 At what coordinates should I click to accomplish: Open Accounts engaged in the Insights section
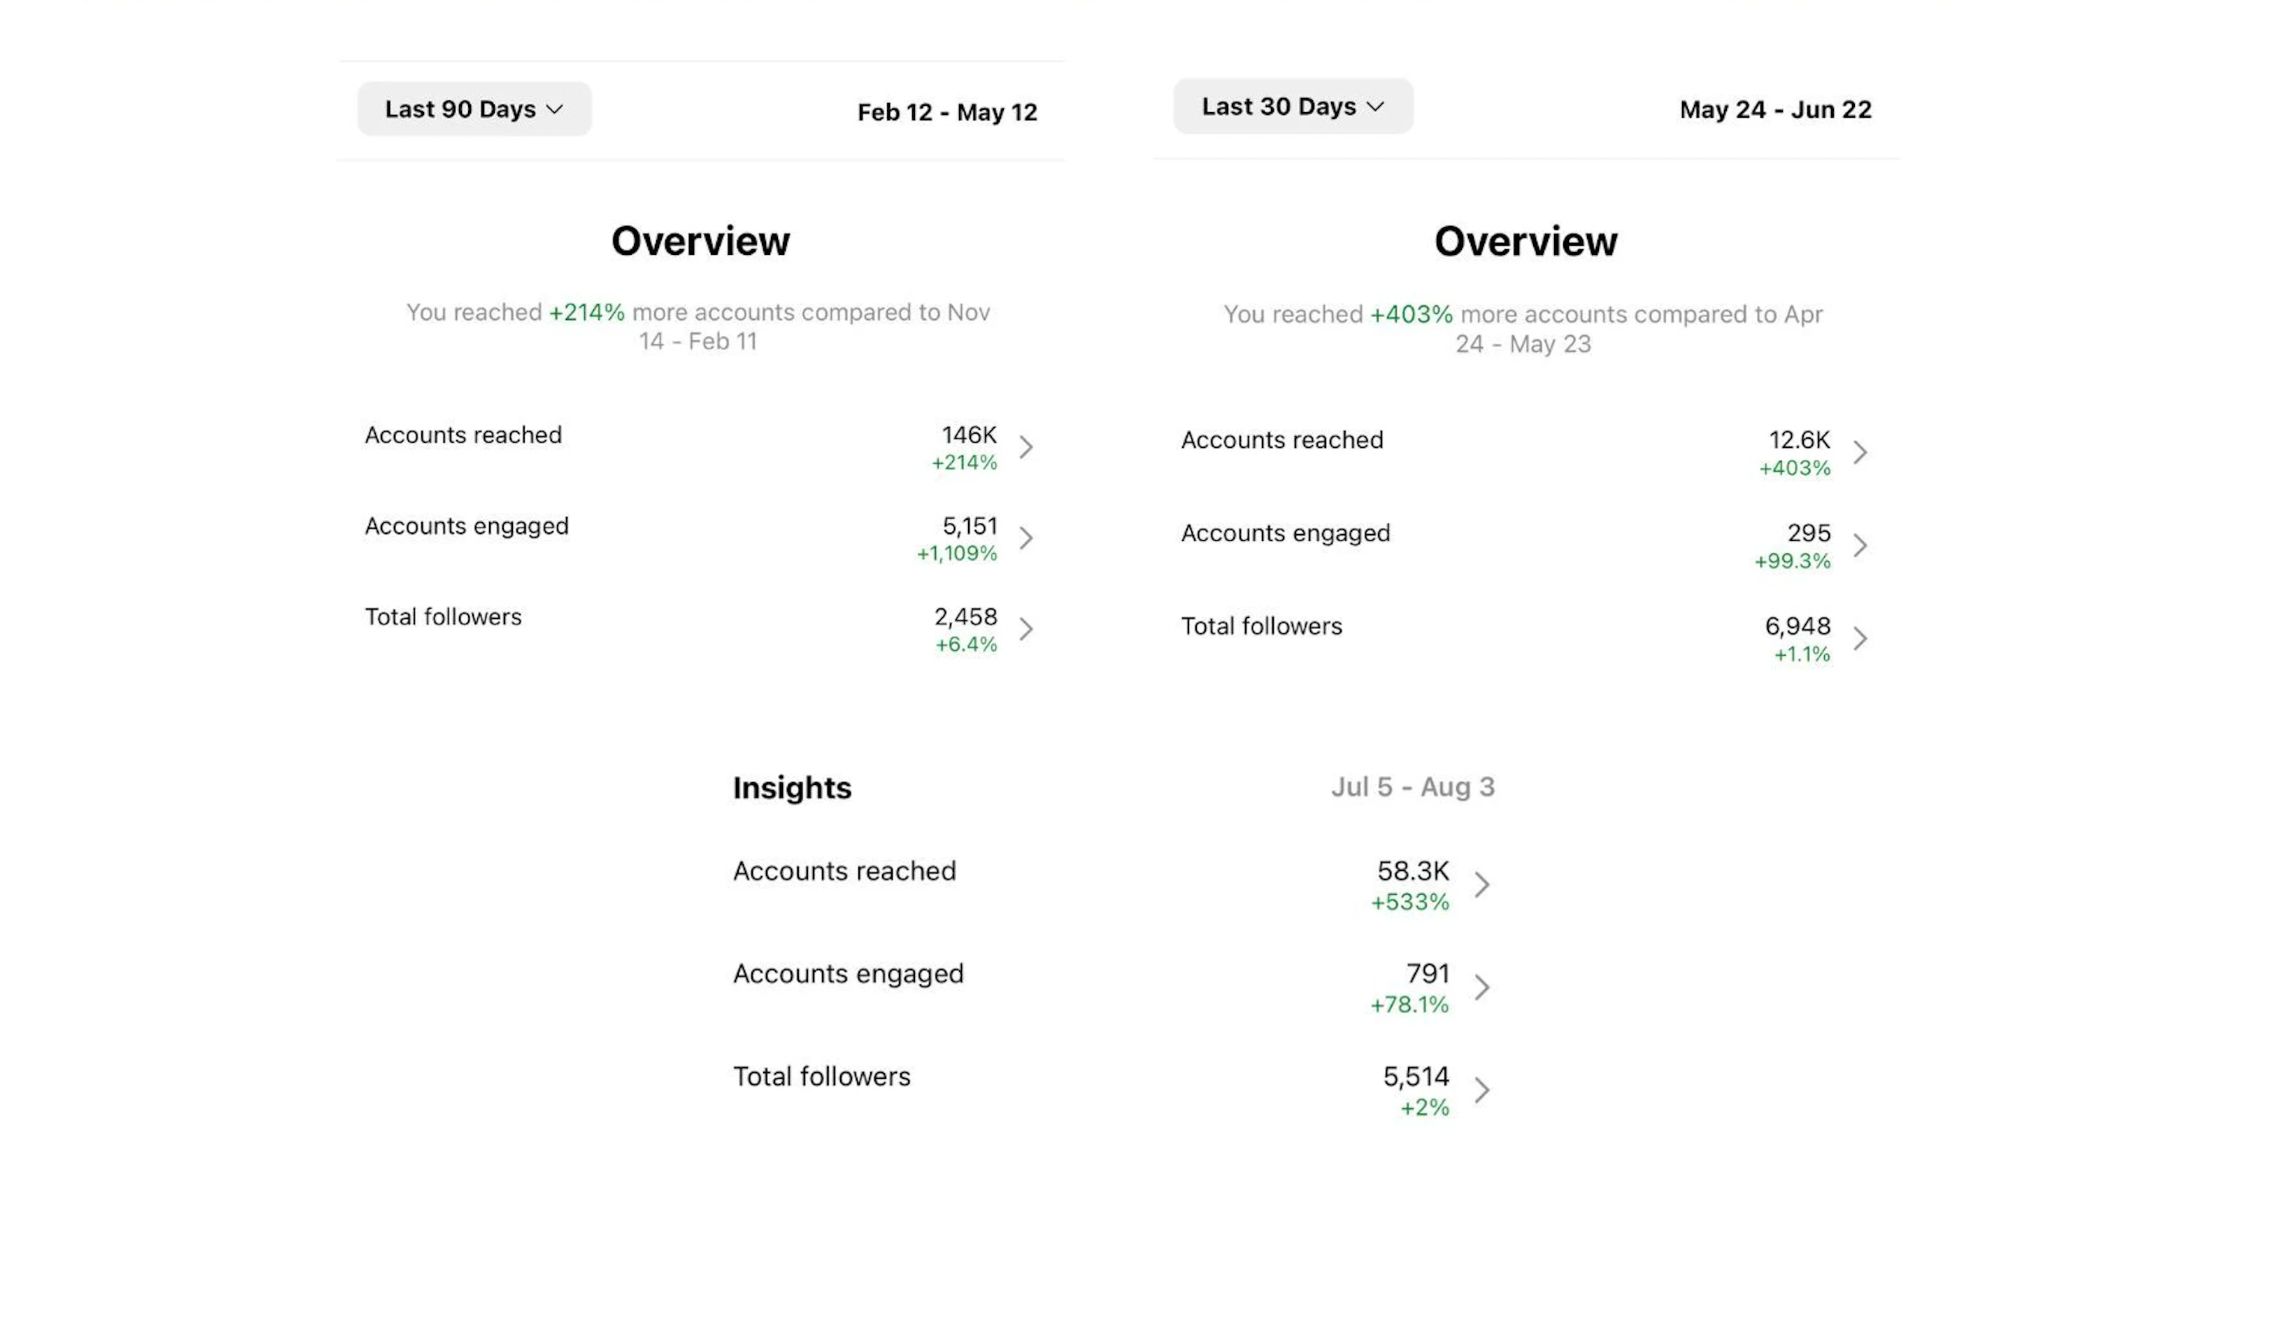(848, 973)
